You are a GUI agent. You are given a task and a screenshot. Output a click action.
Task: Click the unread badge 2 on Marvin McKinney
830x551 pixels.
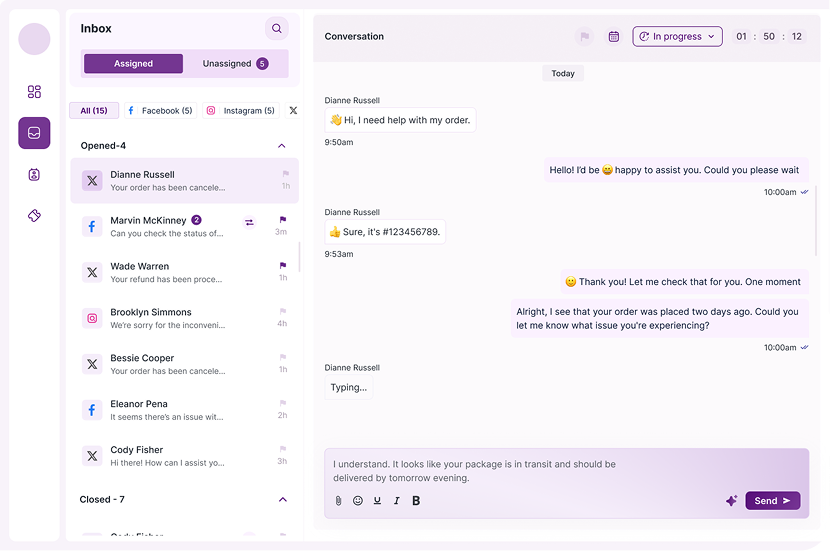[196, 220]
